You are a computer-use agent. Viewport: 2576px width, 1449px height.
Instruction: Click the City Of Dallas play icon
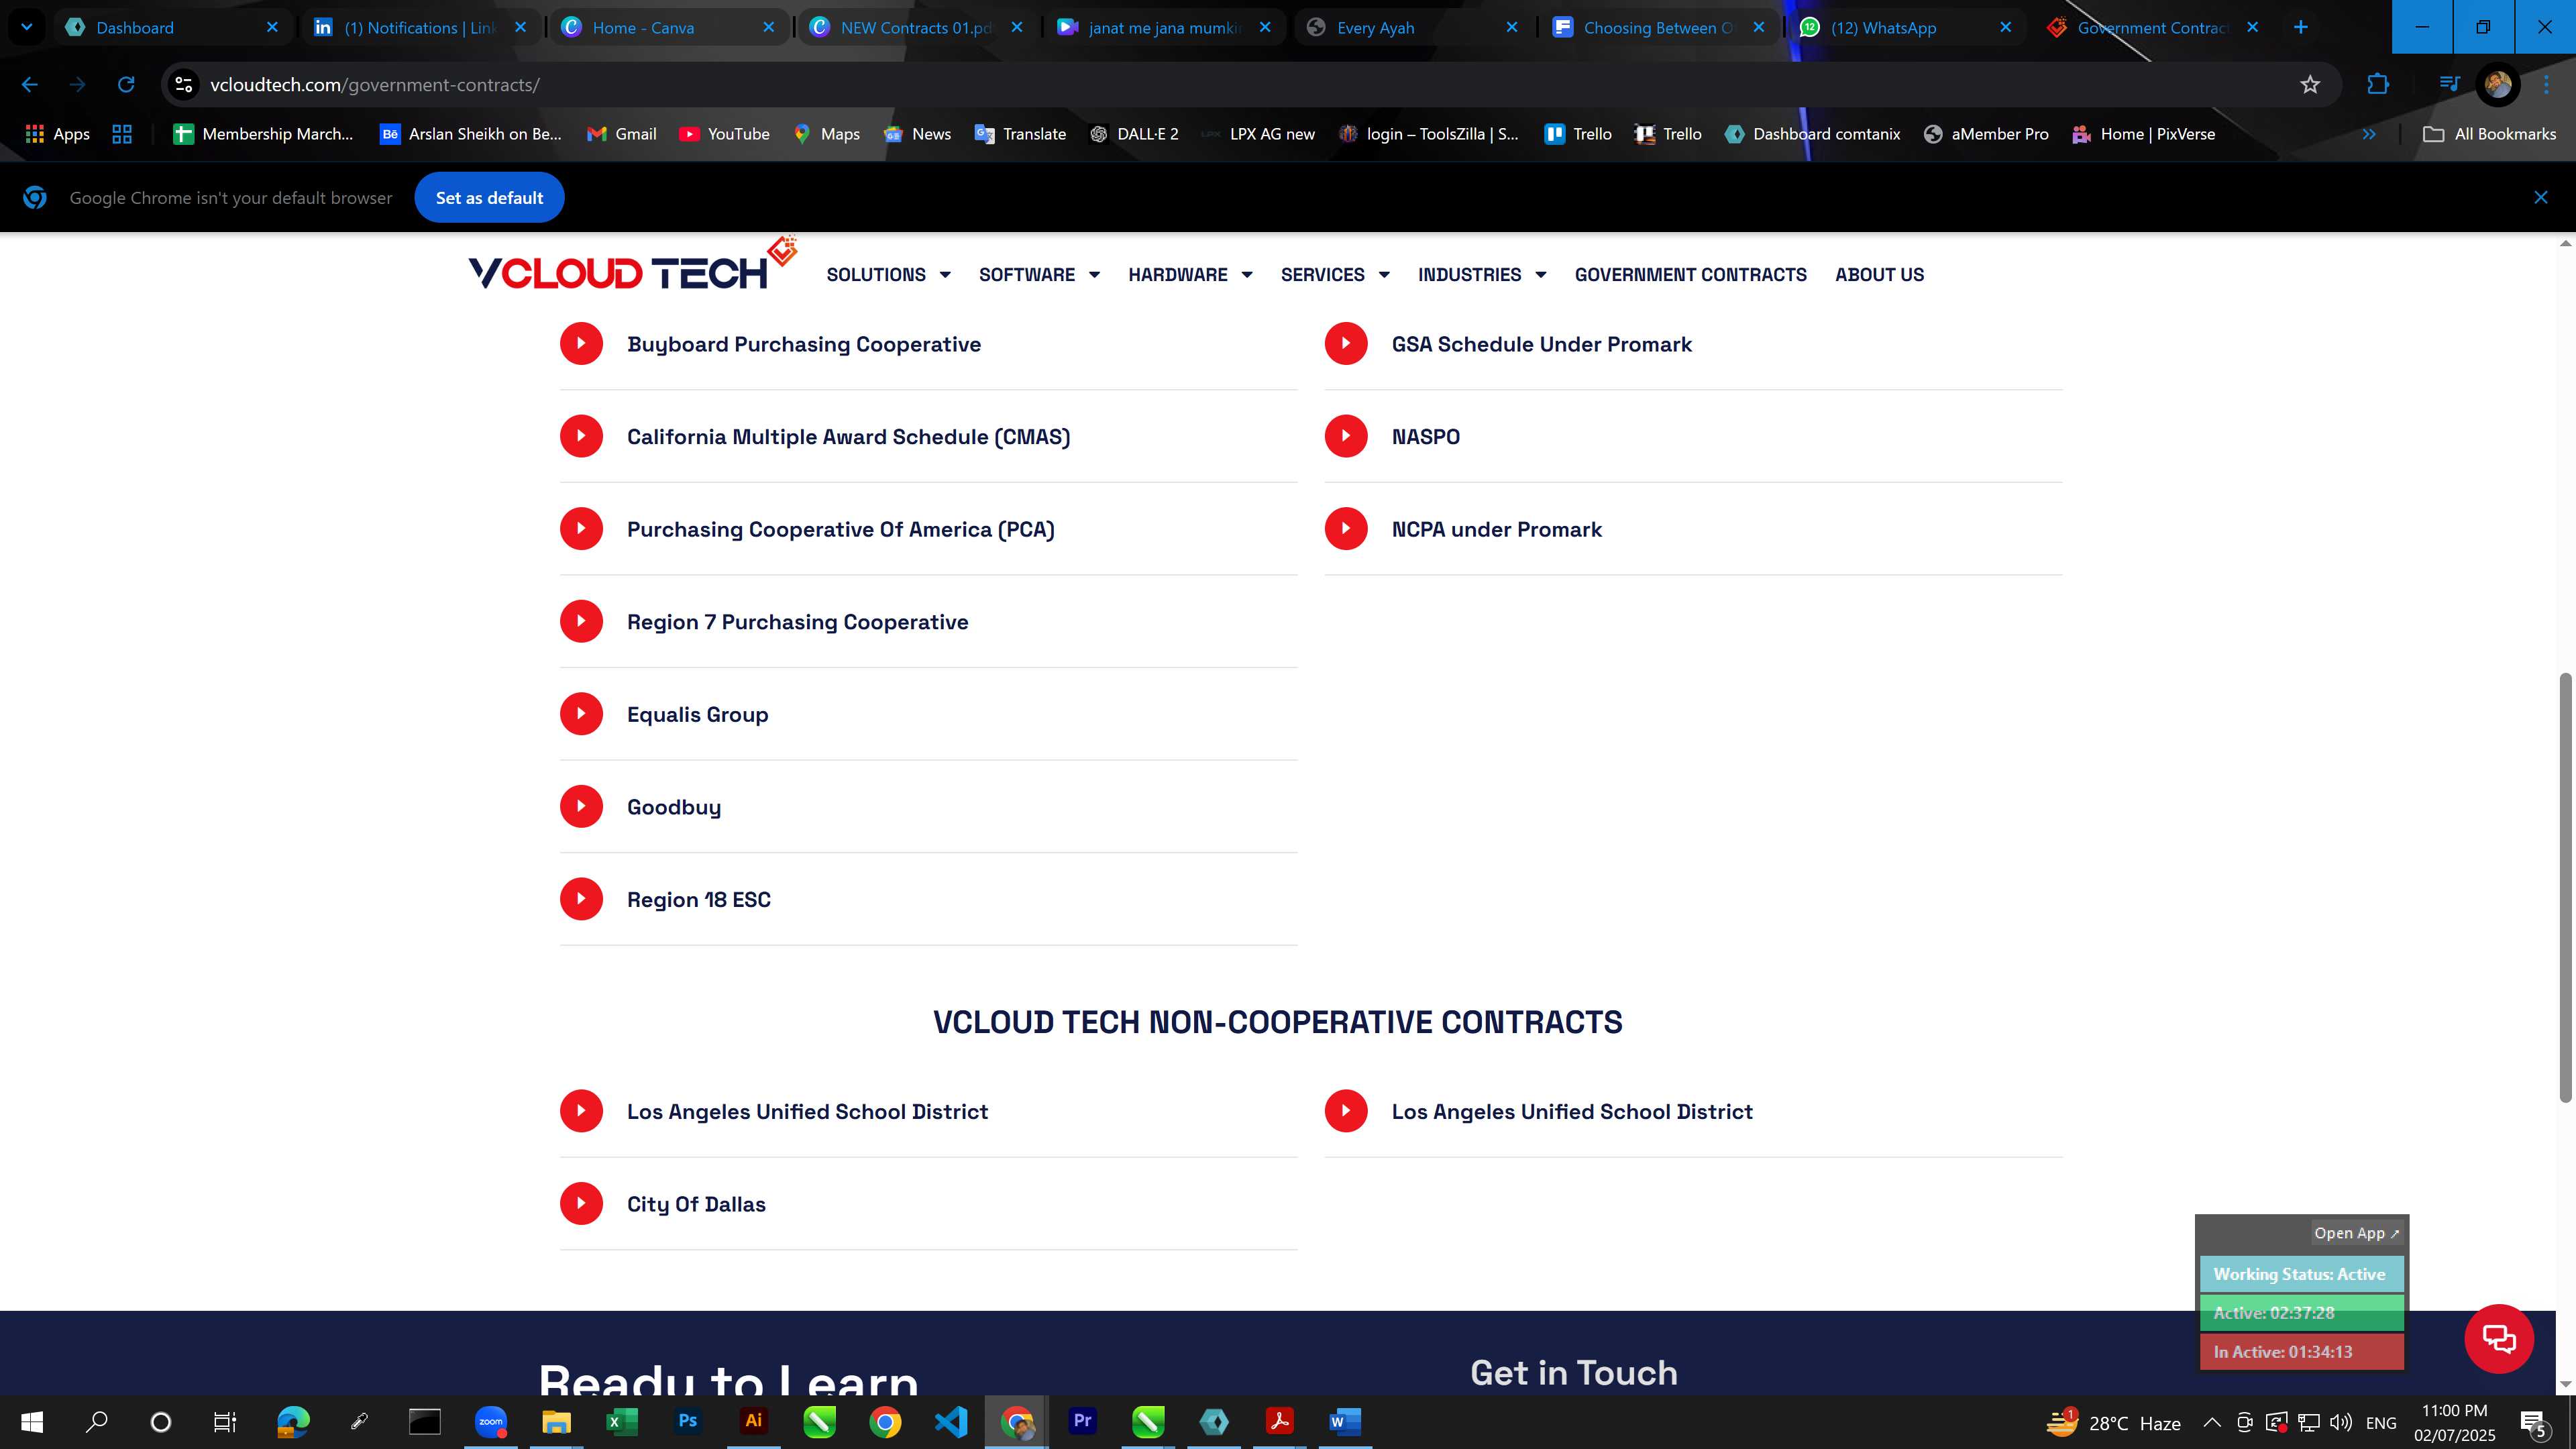[x=581, y=1203]
